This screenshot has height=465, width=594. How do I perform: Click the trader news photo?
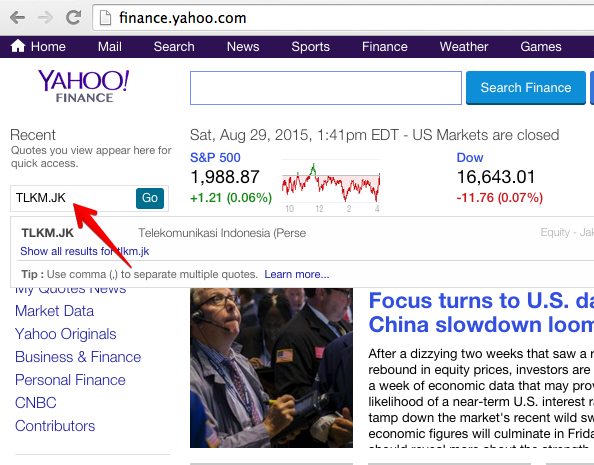(x=271, y=368)
